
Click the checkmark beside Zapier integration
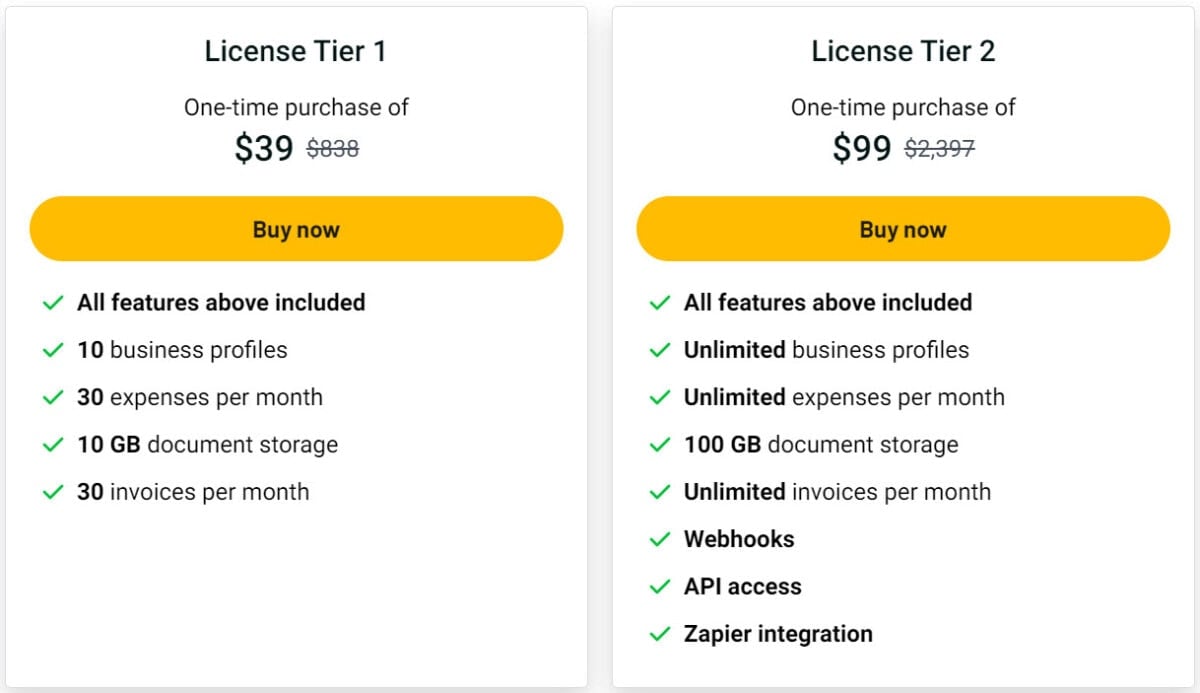click(659, 633)
